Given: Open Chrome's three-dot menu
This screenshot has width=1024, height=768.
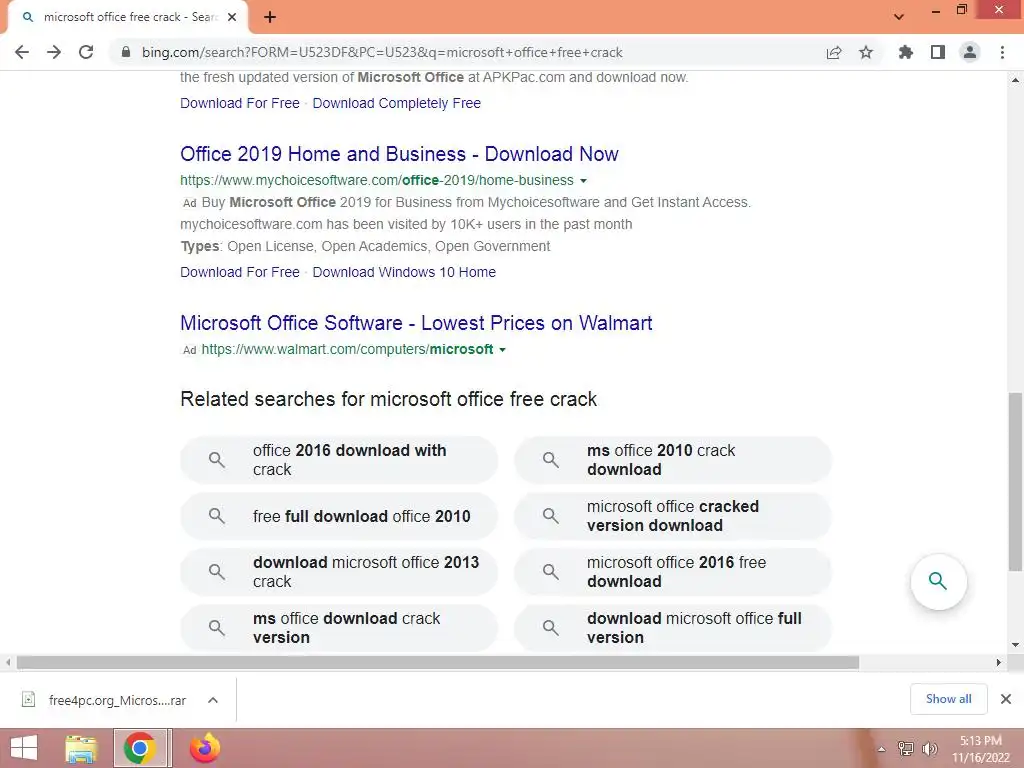Looking at the screenshot, I should 1002,52.
